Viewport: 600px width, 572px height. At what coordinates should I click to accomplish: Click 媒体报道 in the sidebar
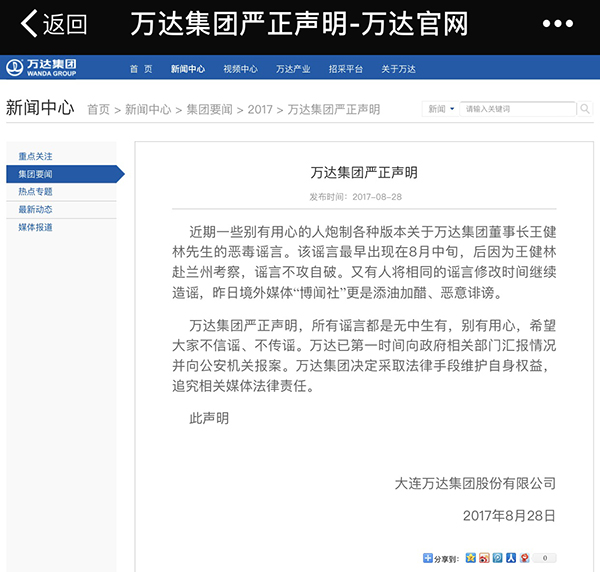click(36, 227)
